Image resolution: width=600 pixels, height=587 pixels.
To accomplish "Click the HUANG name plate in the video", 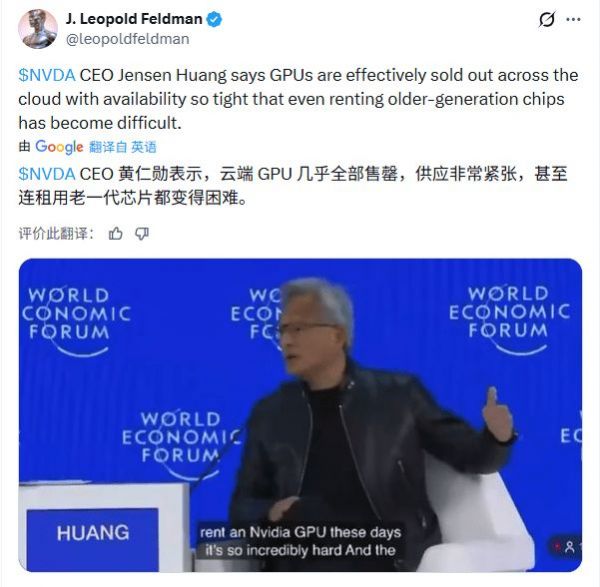I will pos(92,533).
